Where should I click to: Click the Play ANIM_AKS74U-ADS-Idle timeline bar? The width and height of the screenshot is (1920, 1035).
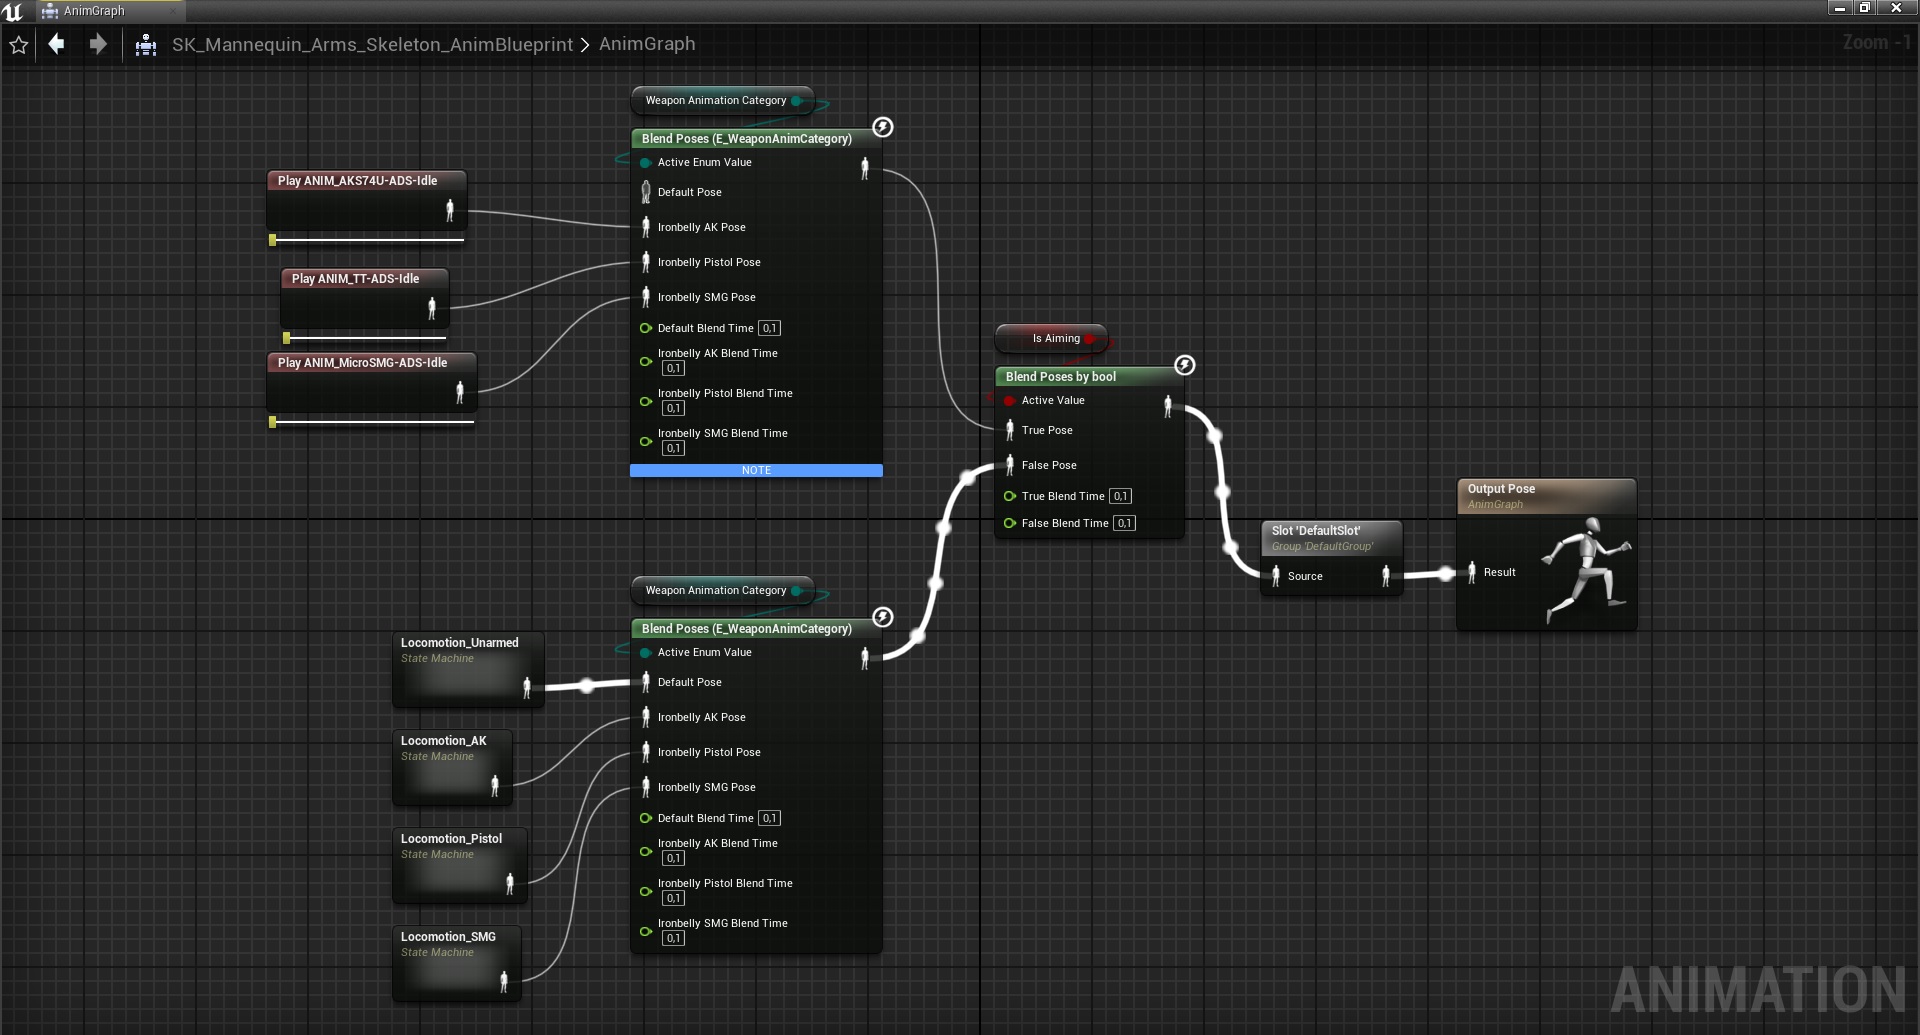368,240
